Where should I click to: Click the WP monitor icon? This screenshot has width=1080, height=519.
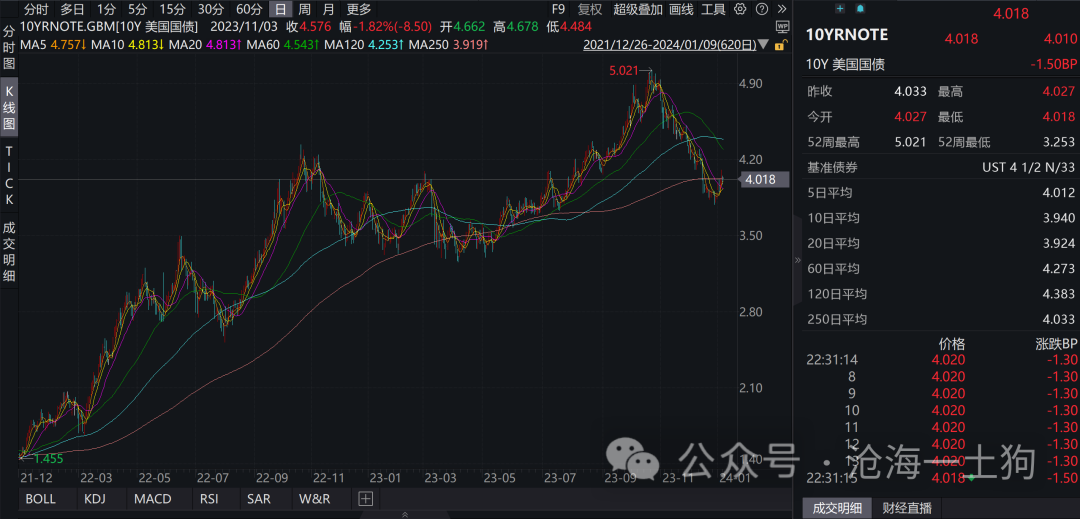pos(782,28)
